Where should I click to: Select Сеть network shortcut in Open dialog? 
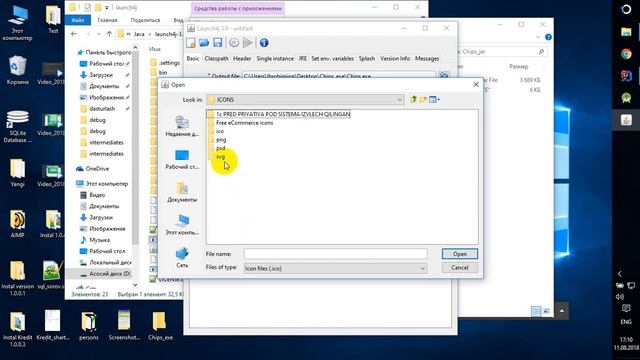coord(182,257)
